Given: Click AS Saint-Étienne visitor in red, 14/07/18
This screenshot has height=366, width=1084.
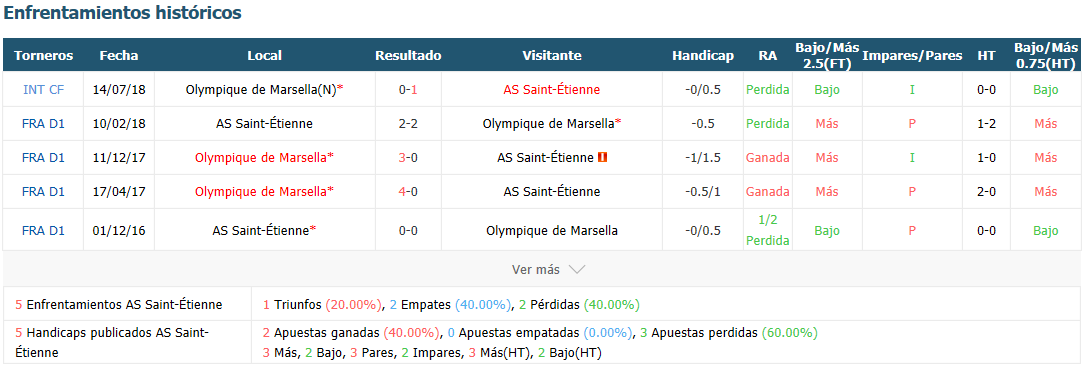Looking at the screenshot, I should [x=552, y=89].
